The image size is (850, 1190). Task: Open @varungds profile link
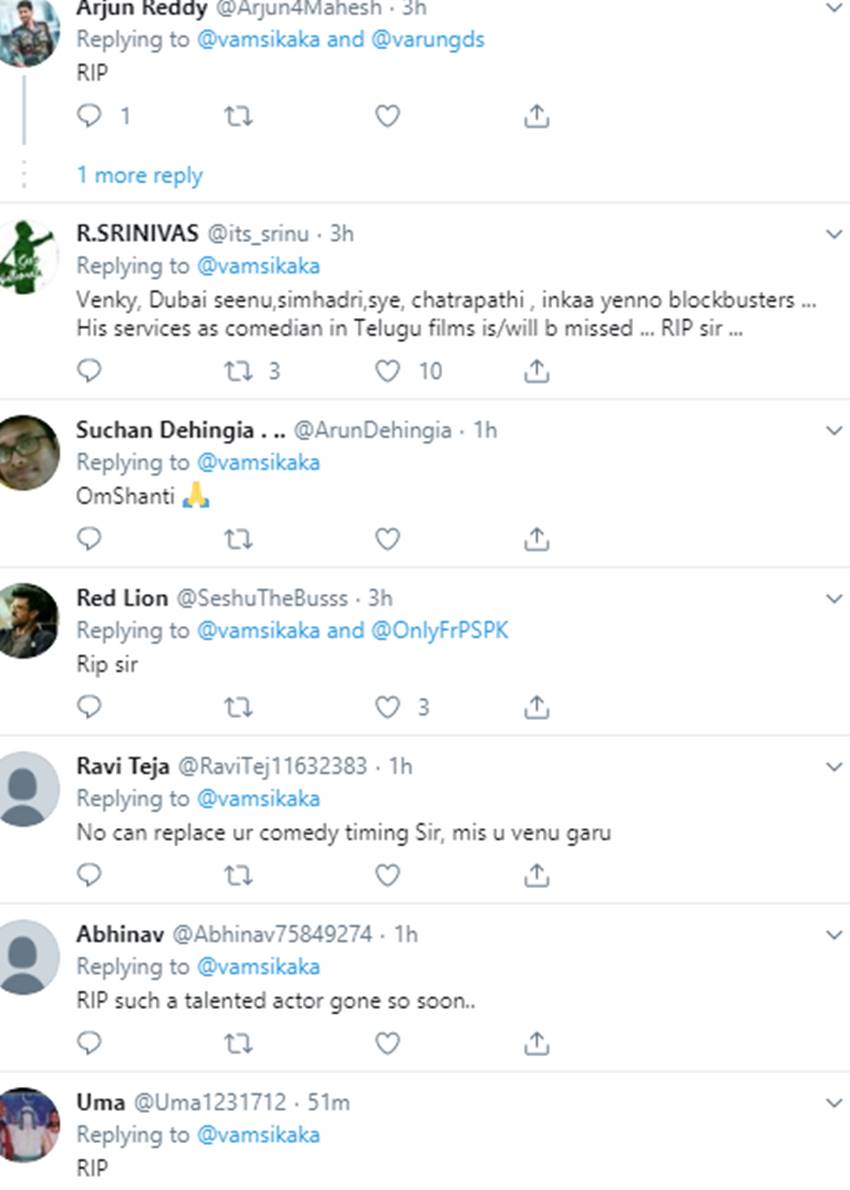coord(428,41)
